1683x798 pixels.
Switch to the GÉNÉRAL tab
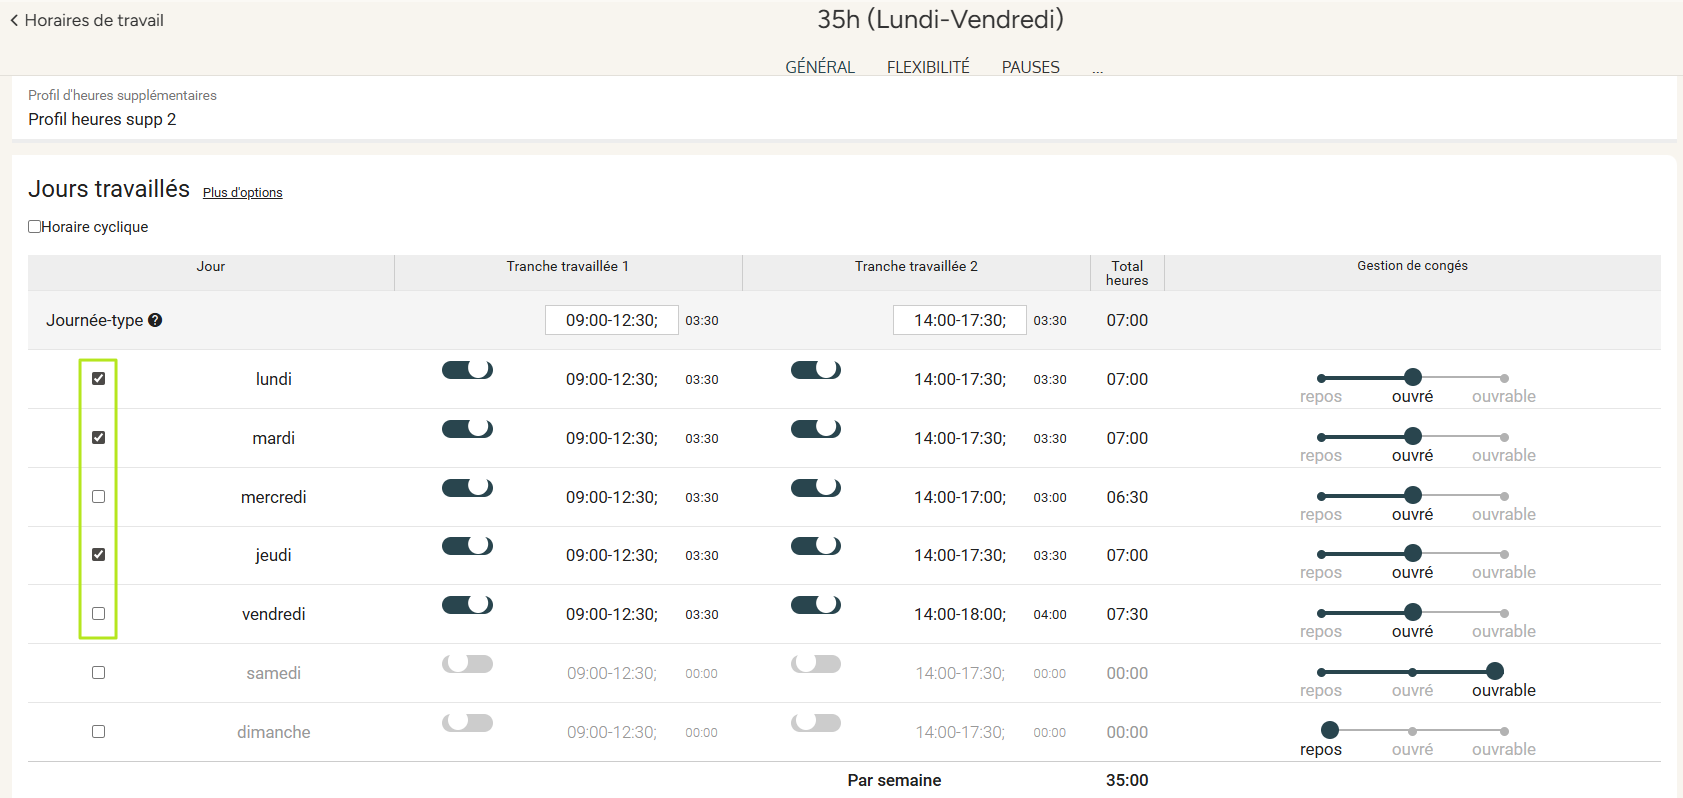[819, 67]
